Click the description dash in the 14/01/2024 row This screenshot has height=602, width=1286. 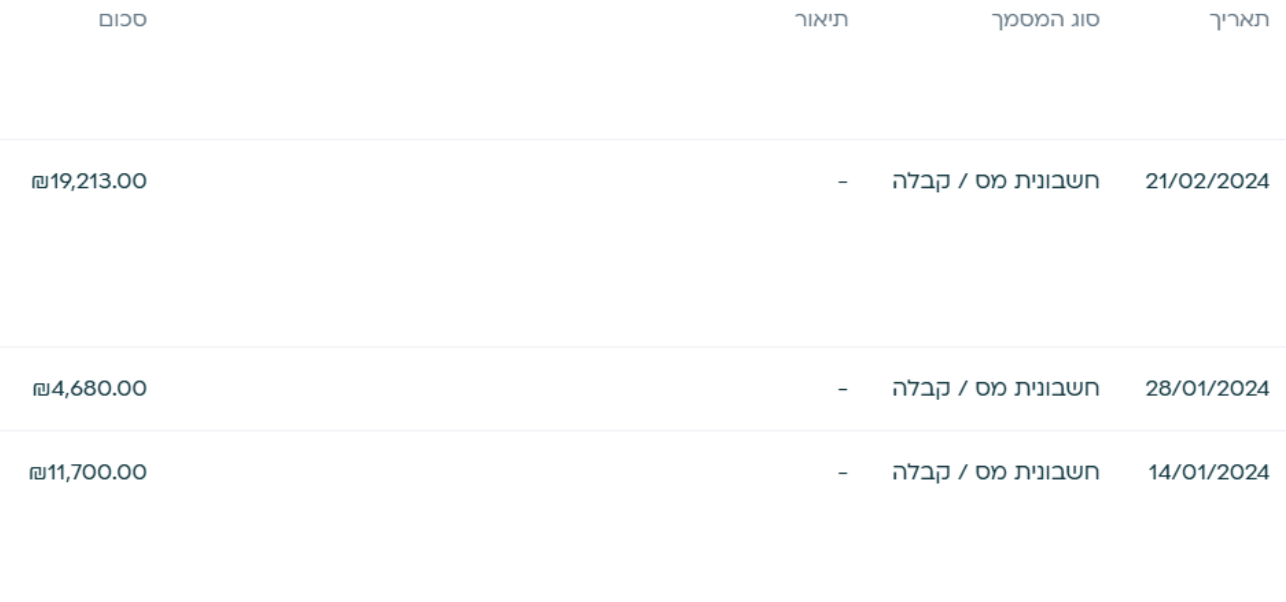point(843,472)
